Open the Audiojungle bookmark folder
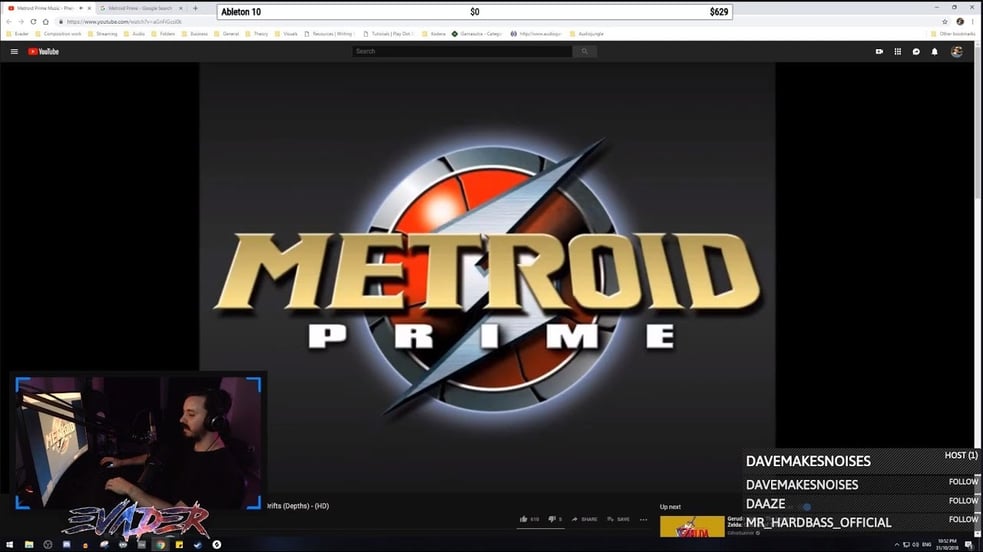This screenshot has height=552, width=983. pyautogui.click(x=587, y=34)
